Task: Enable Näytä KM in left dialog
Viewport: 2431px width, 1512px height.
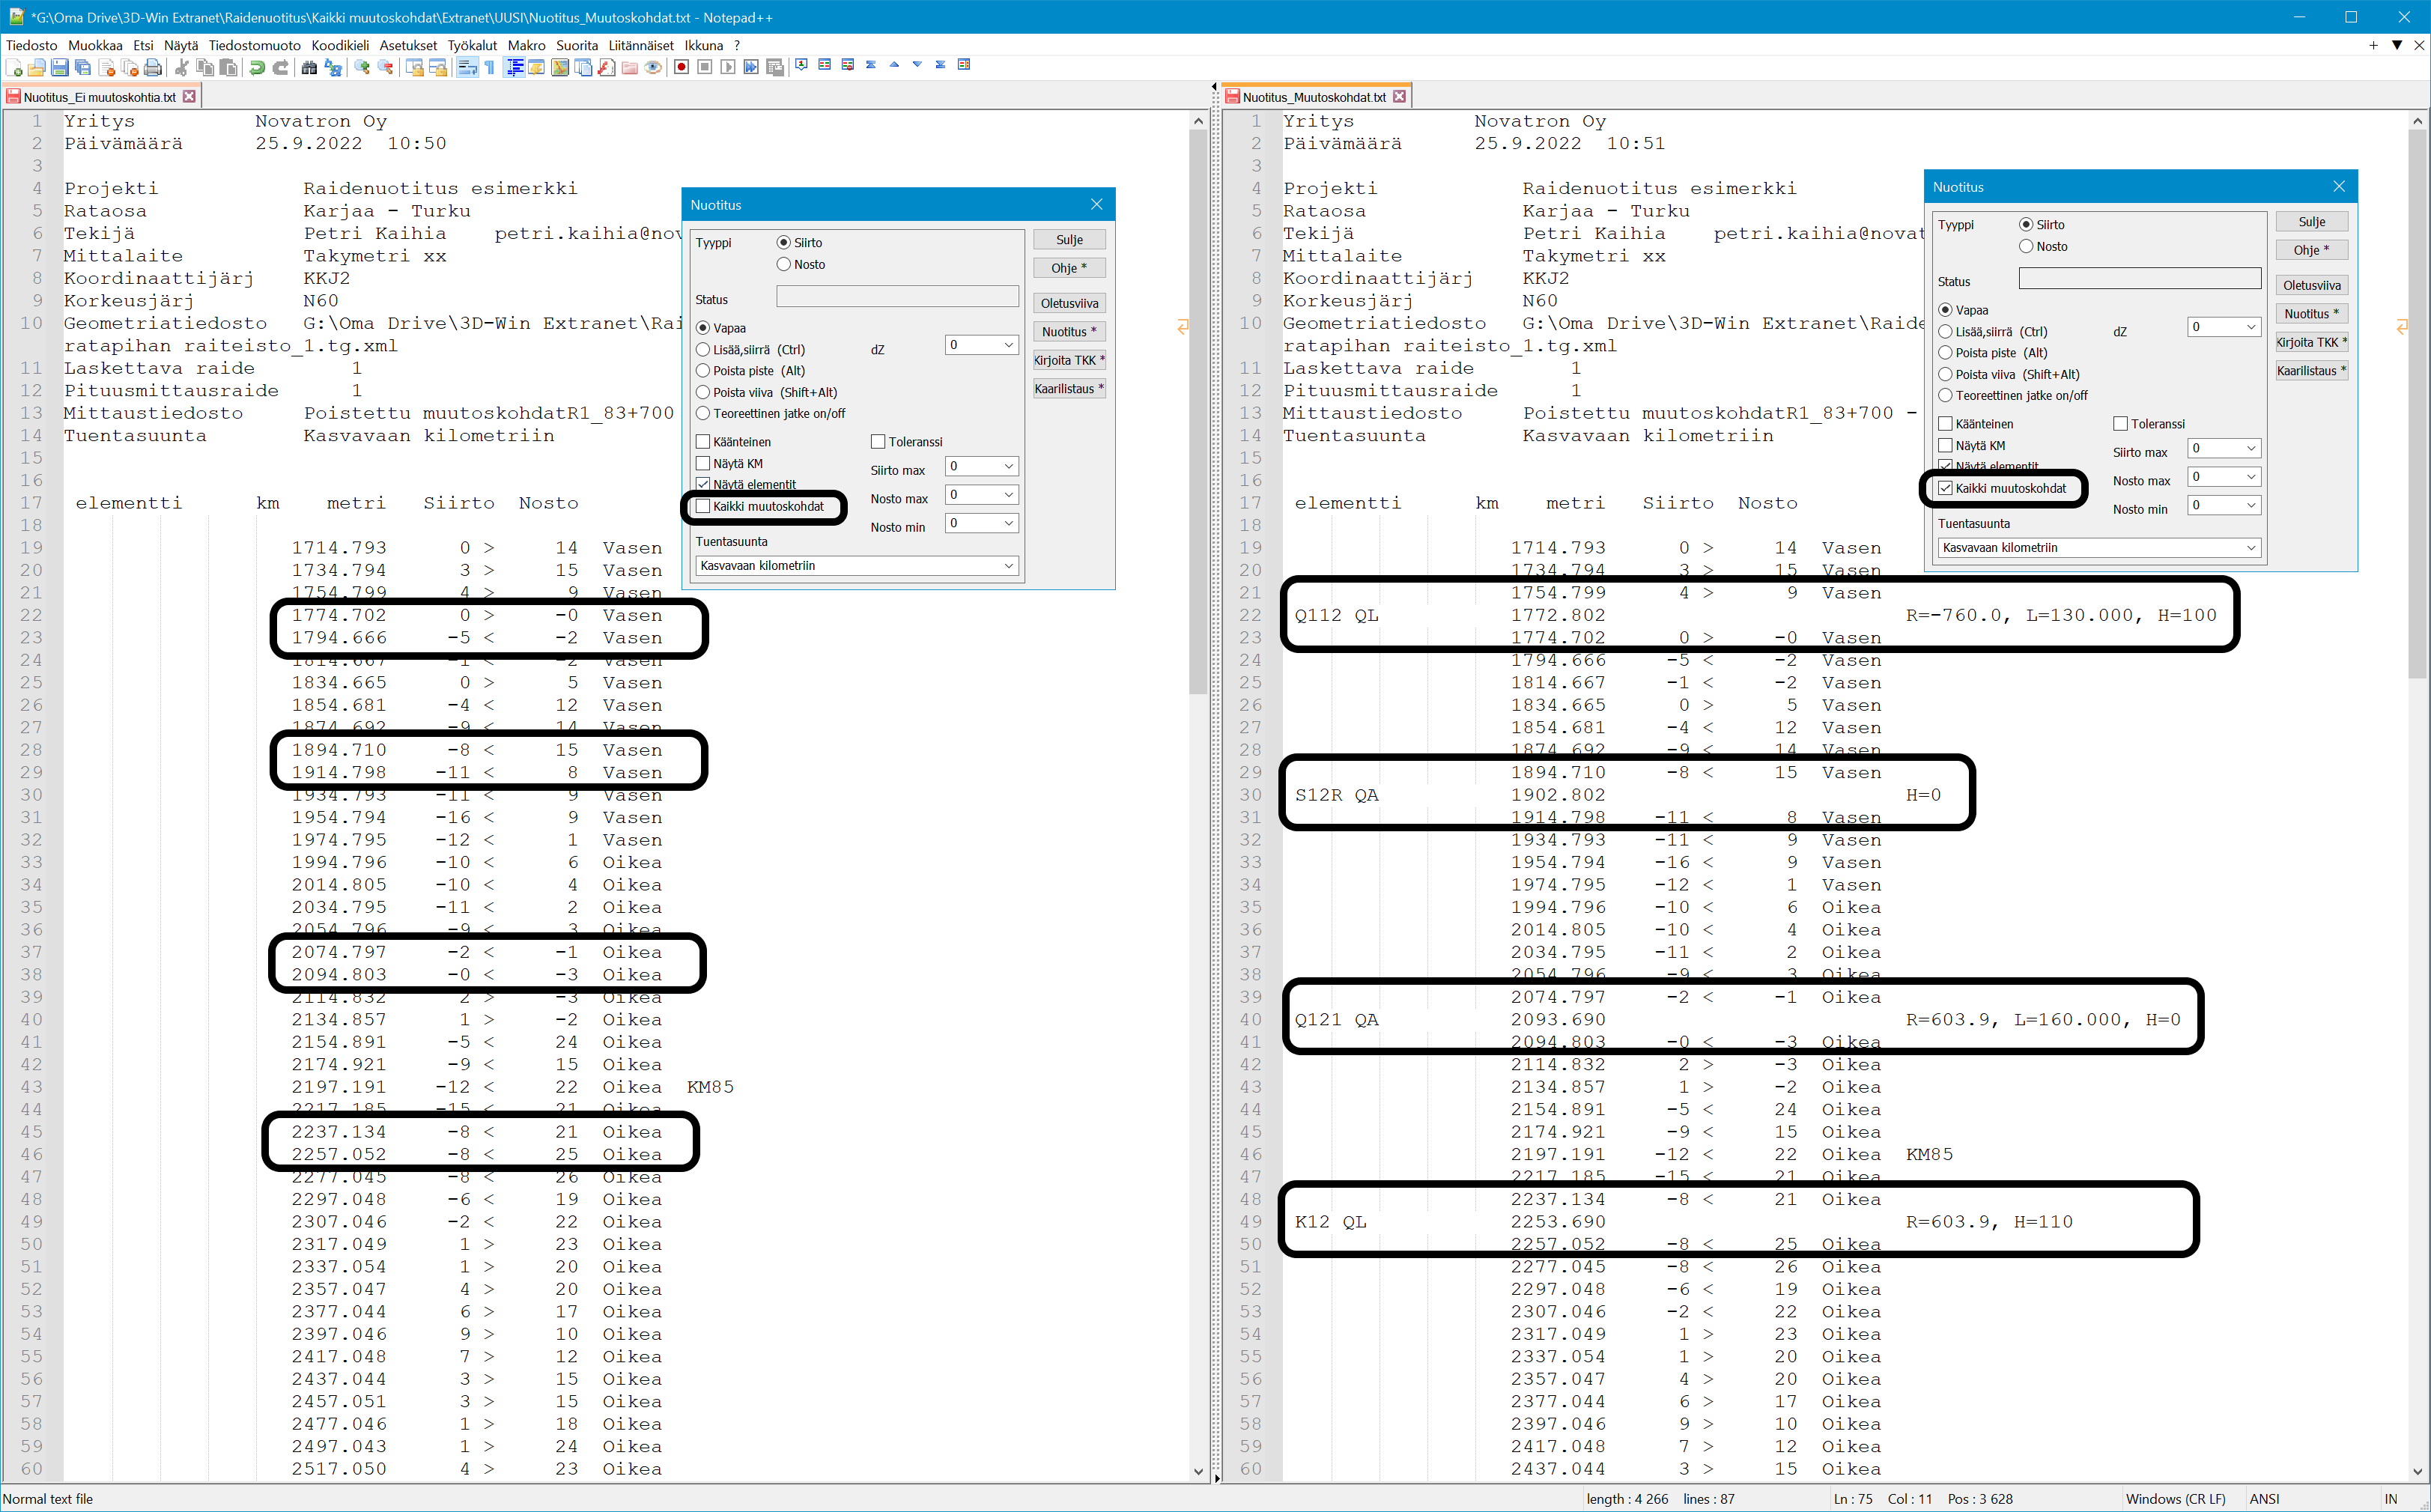Action: point(703,463)
